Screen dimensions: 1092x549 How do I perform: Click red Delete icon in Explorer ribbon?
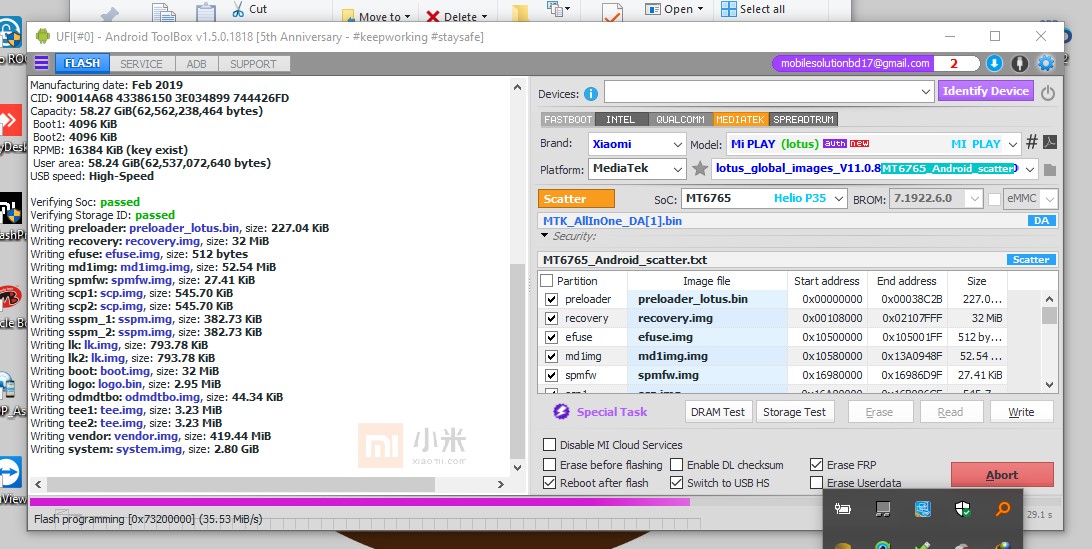pyautogui.click(x=432, y=17)
